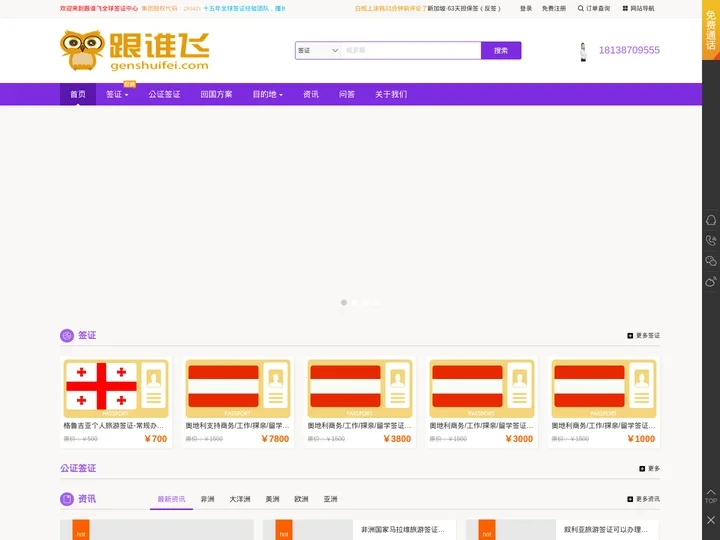Open the 资讯 nav item in purple bar
This screenshot has width=720, height=540.
311,94
